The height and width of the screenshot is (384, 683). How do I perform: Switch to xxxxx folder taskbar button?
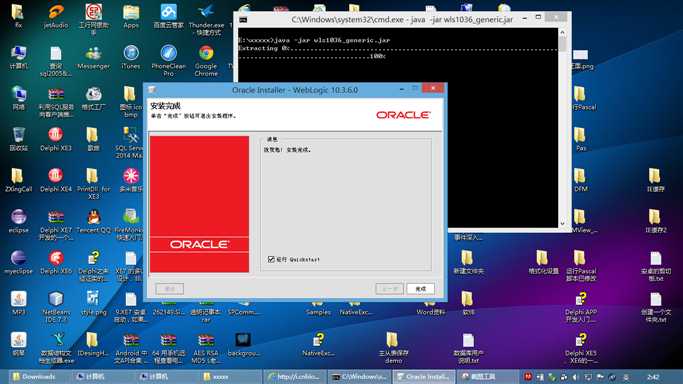(231, 377)
